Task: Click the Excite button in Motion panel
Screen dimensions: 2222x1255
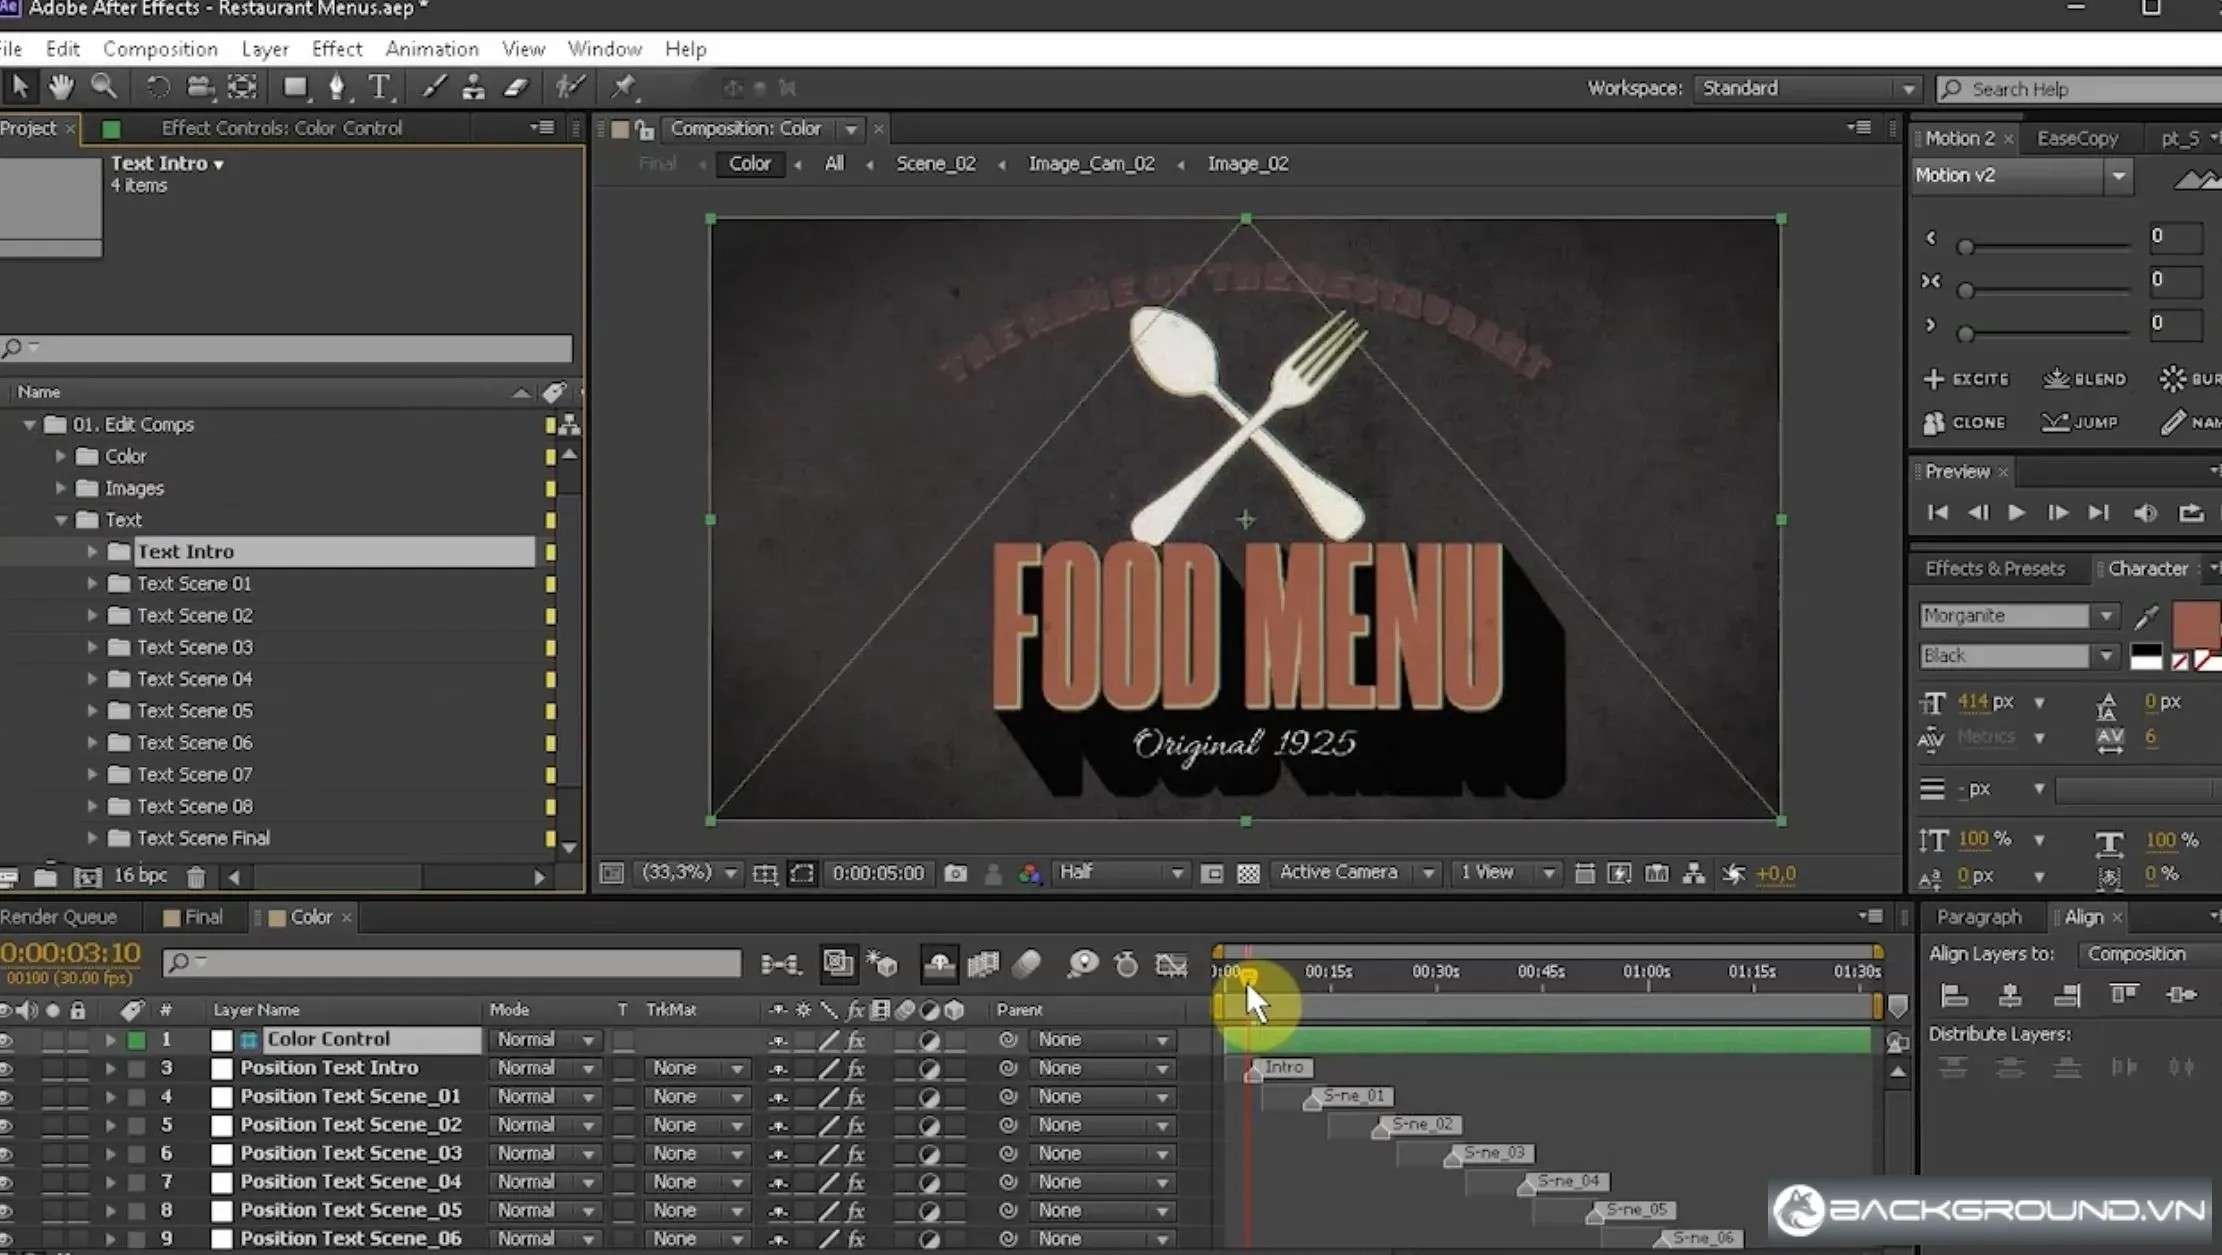Action: click(1966, 379)
